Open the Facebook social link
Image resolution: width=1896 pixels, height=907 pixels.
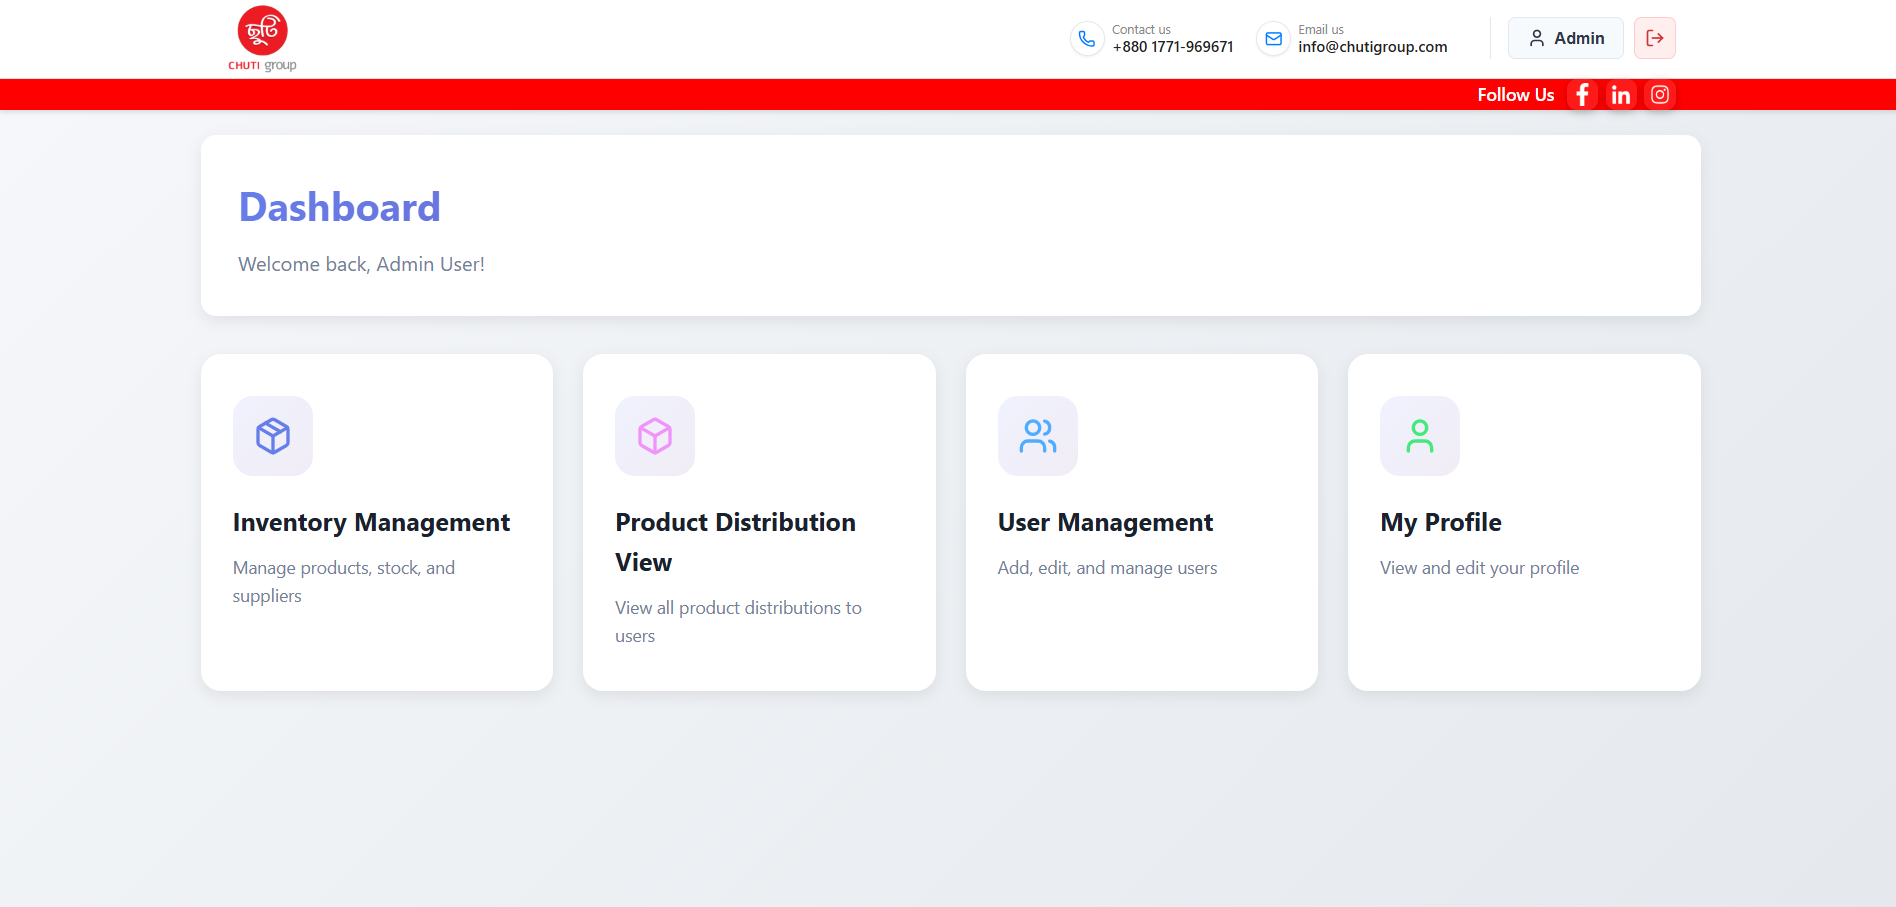[x=1582, y=95]
